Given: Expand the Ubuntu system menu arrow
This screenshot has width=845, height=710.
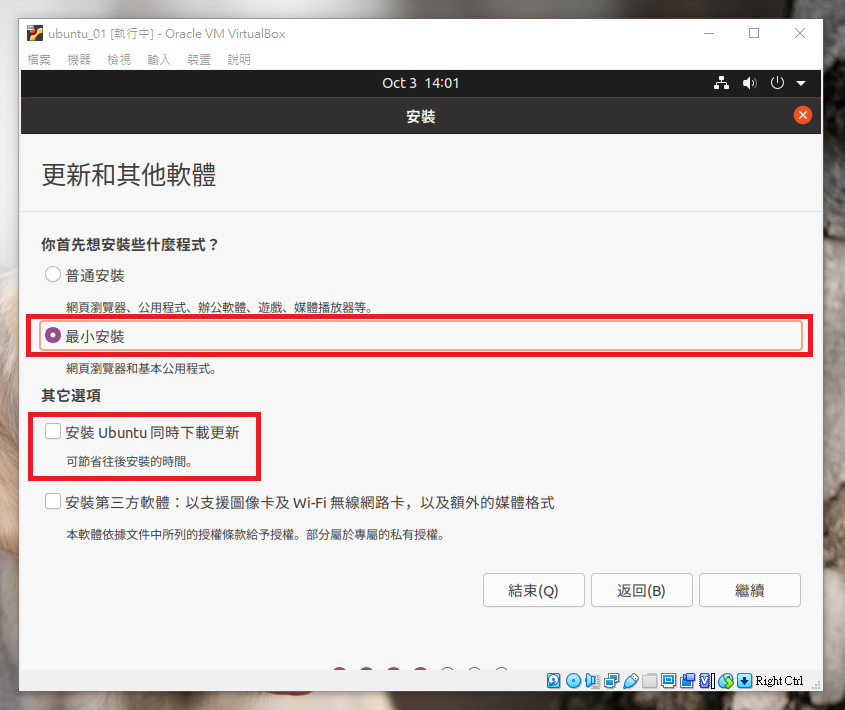Looking at the screenshot, I should pyautogui.click(x=801, y=84).
